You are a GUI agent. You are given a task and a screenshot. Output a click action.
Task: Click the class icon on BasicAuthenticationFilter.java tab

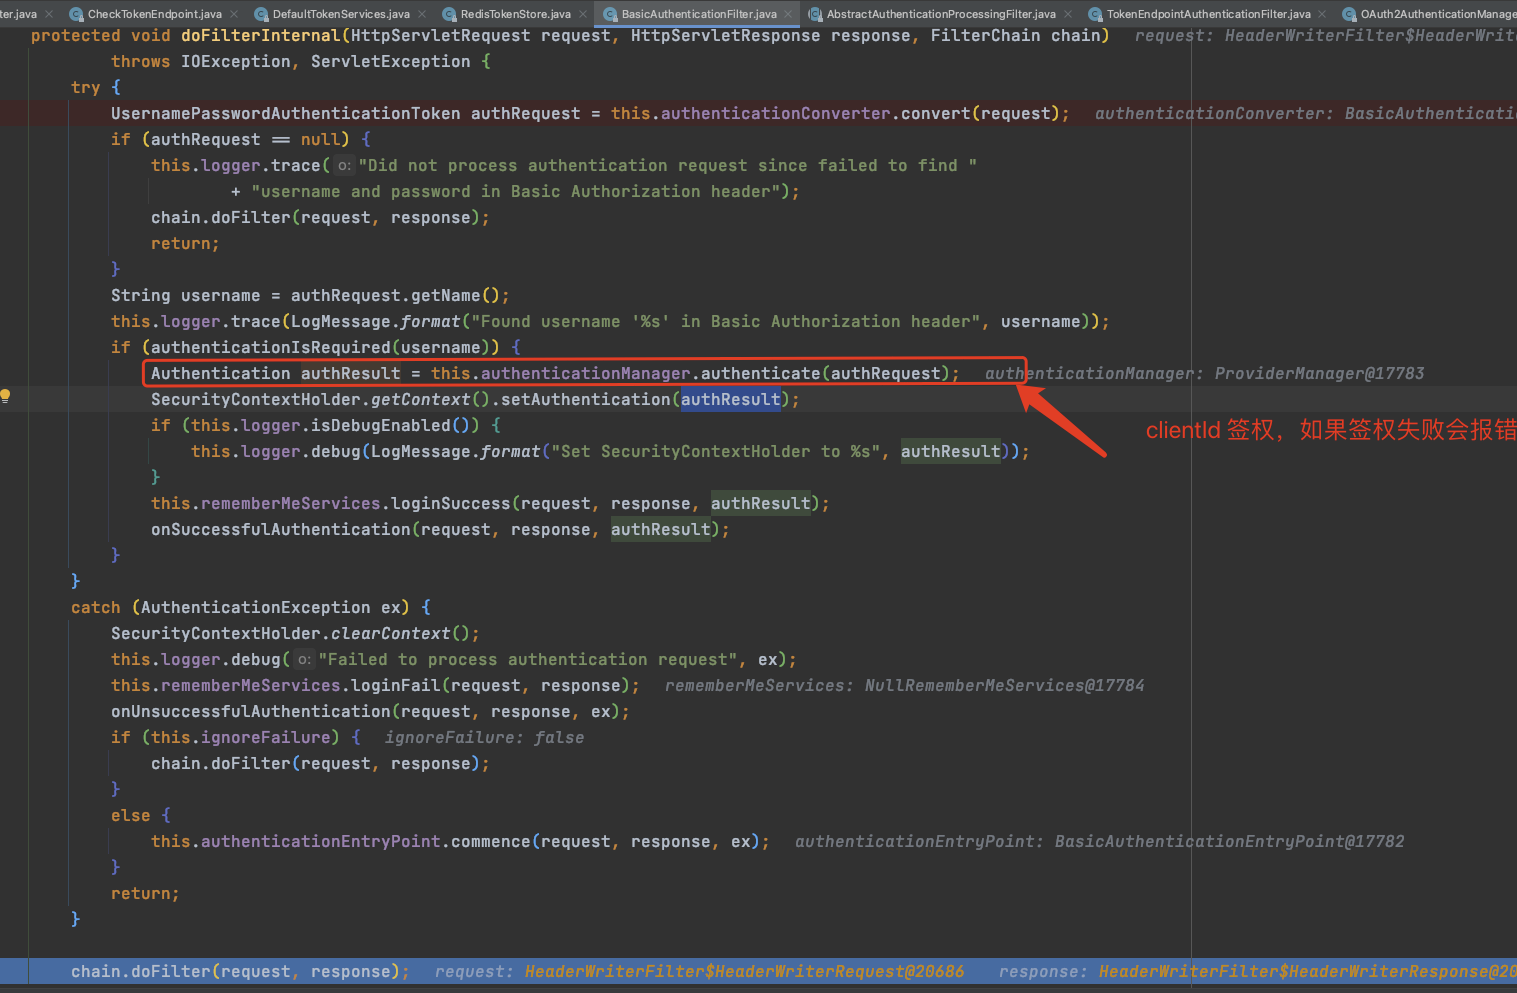(x=609, y=14)
